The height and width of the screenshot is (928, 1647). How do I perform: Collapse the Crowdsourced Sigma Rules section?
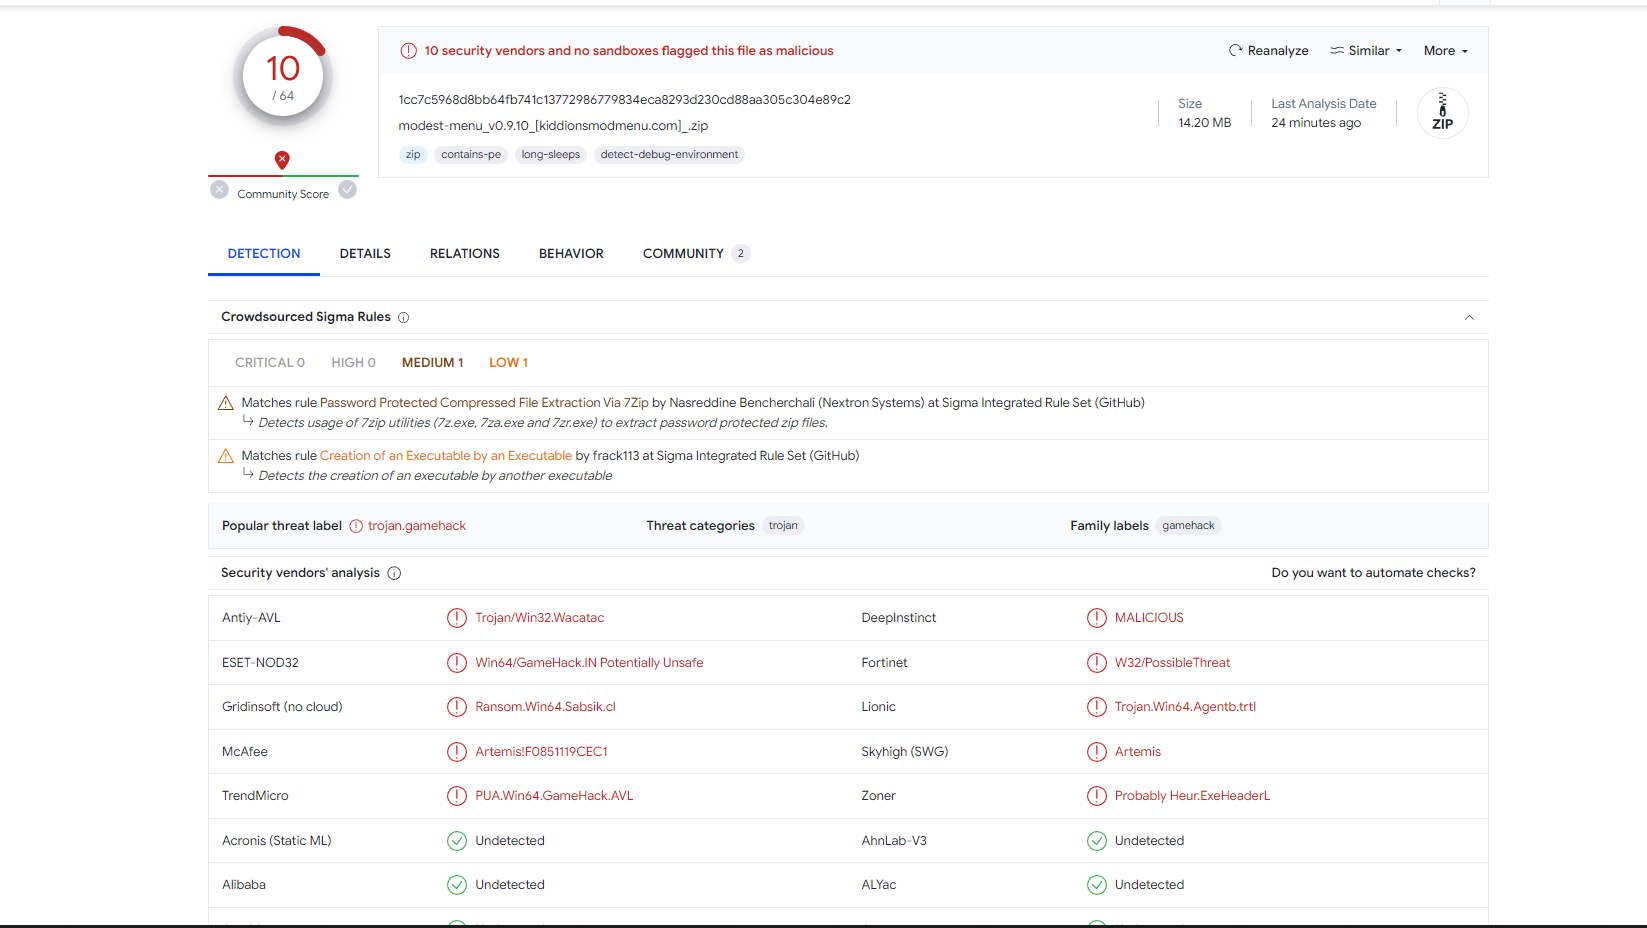coord(1469,318)
